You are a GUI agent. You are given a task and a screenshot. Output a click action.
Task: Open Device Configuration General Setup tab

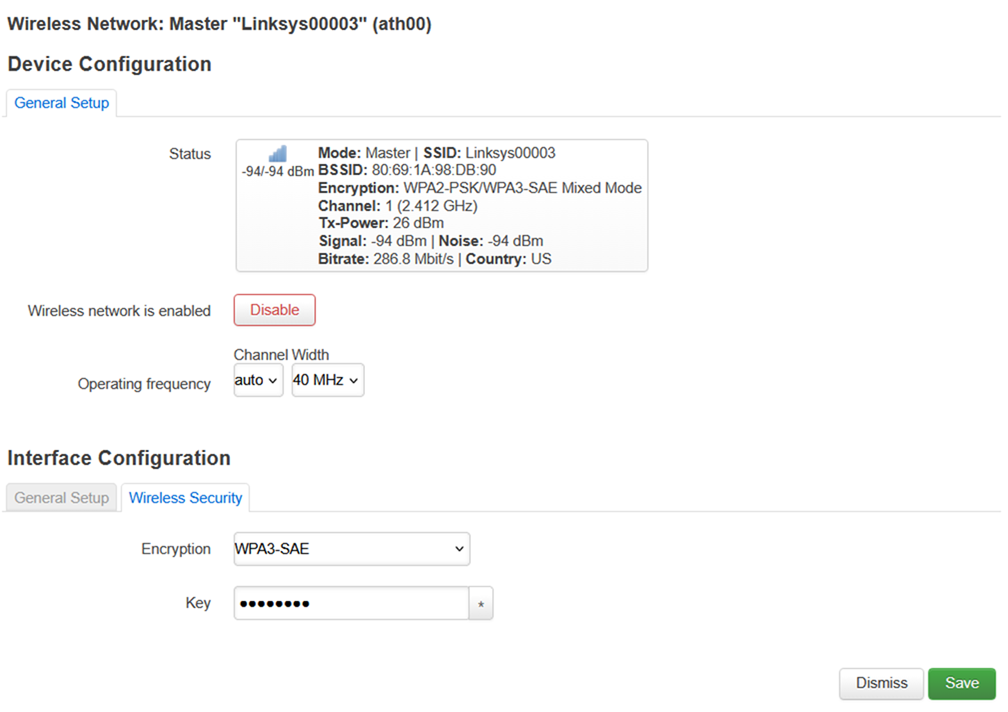[62, 103]
